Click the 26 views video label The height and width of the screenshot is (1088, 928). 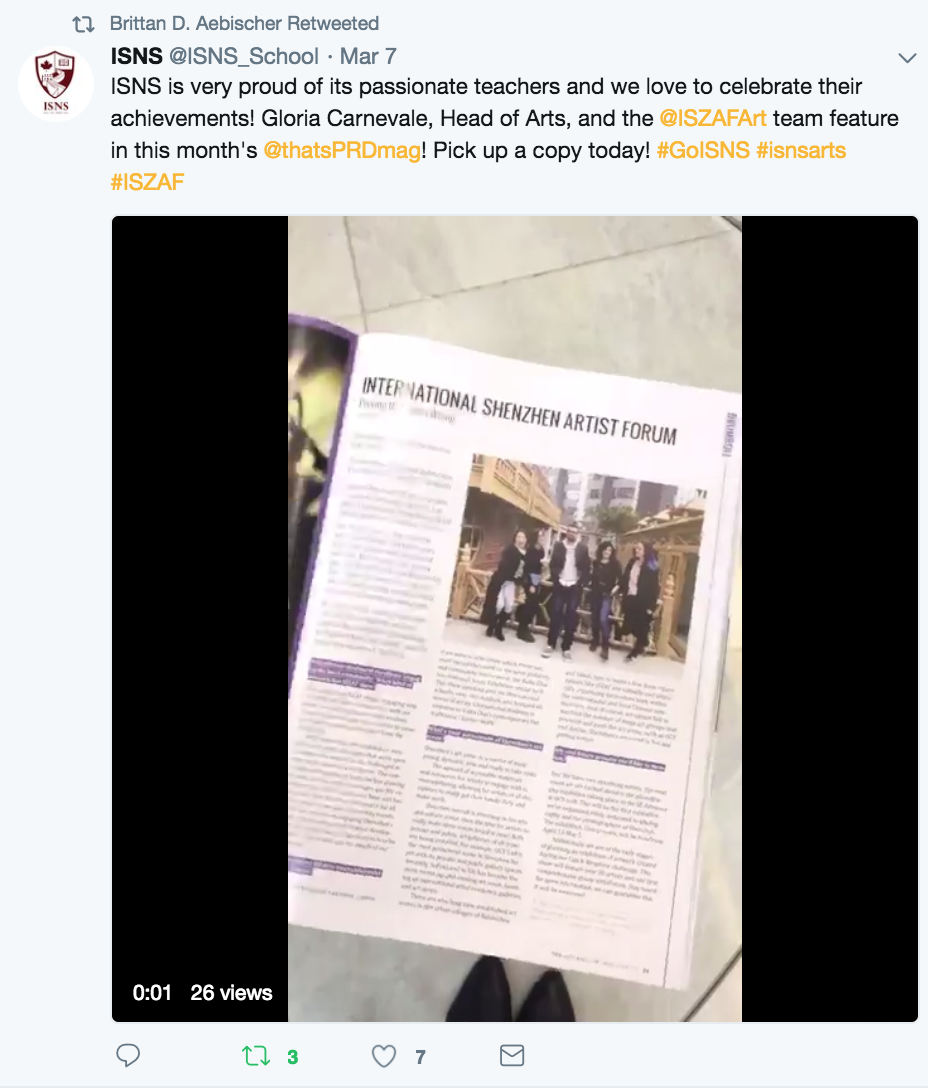coord(231,993)
